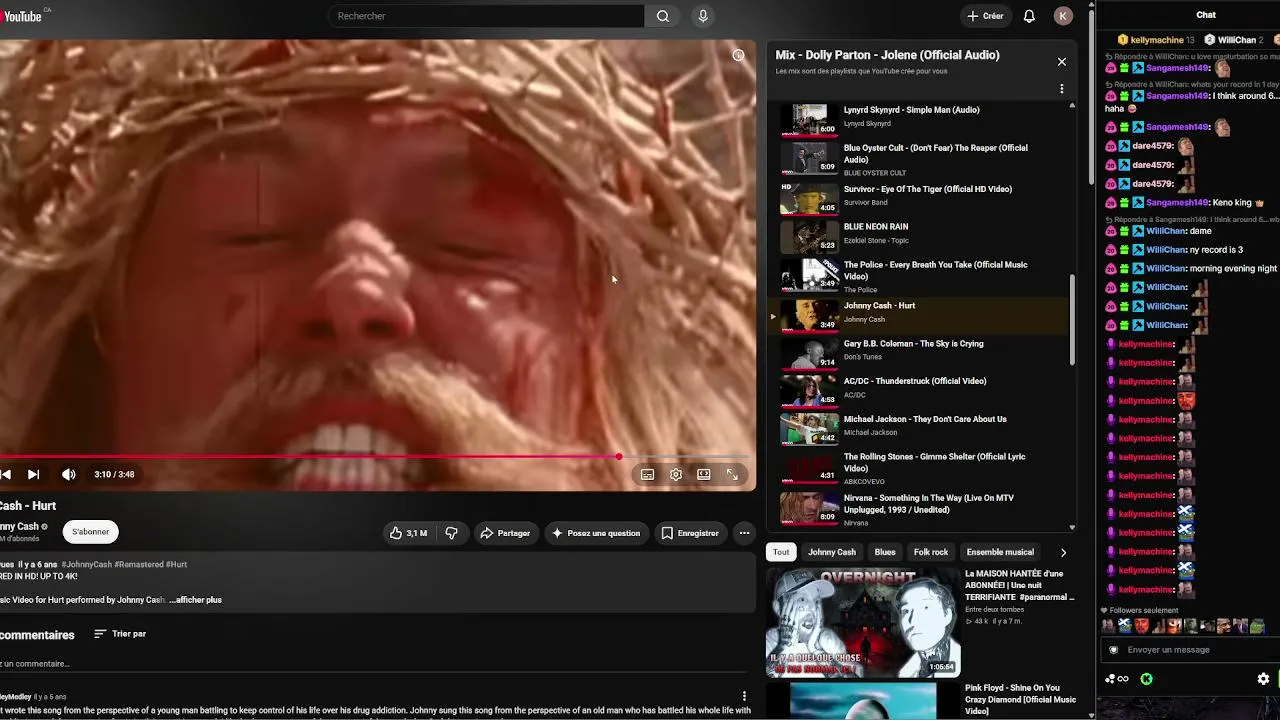Open the account avatar menu
Viewport: 1280px width, 720px height.
click(x=1063, y=16)
